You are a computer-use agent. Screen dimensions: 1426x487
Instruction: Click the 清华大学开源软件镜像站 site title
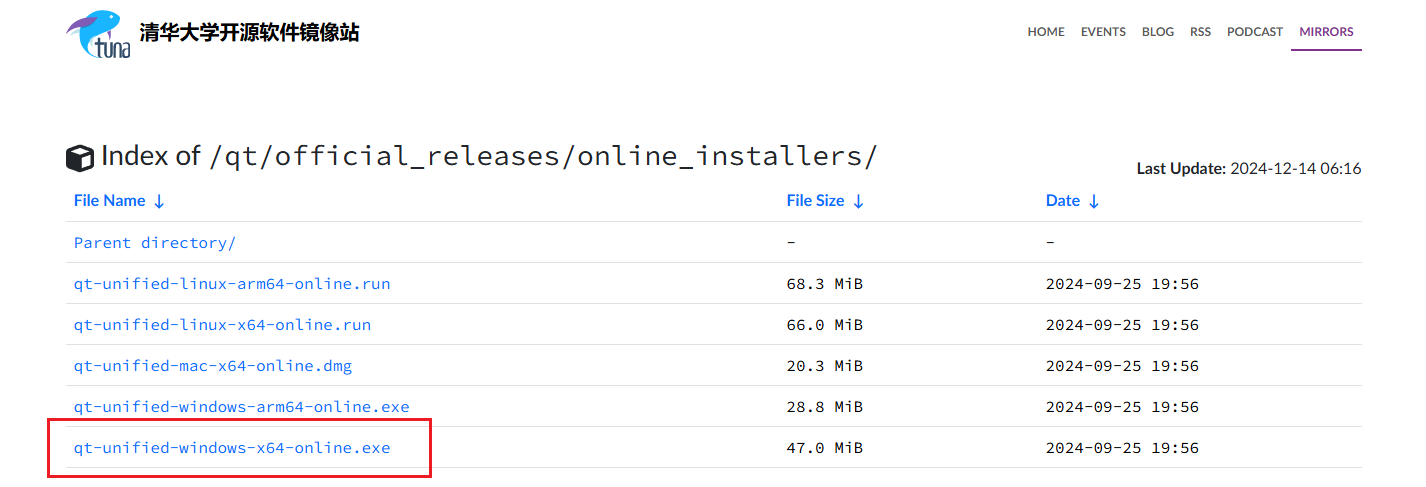click(249, 33)
